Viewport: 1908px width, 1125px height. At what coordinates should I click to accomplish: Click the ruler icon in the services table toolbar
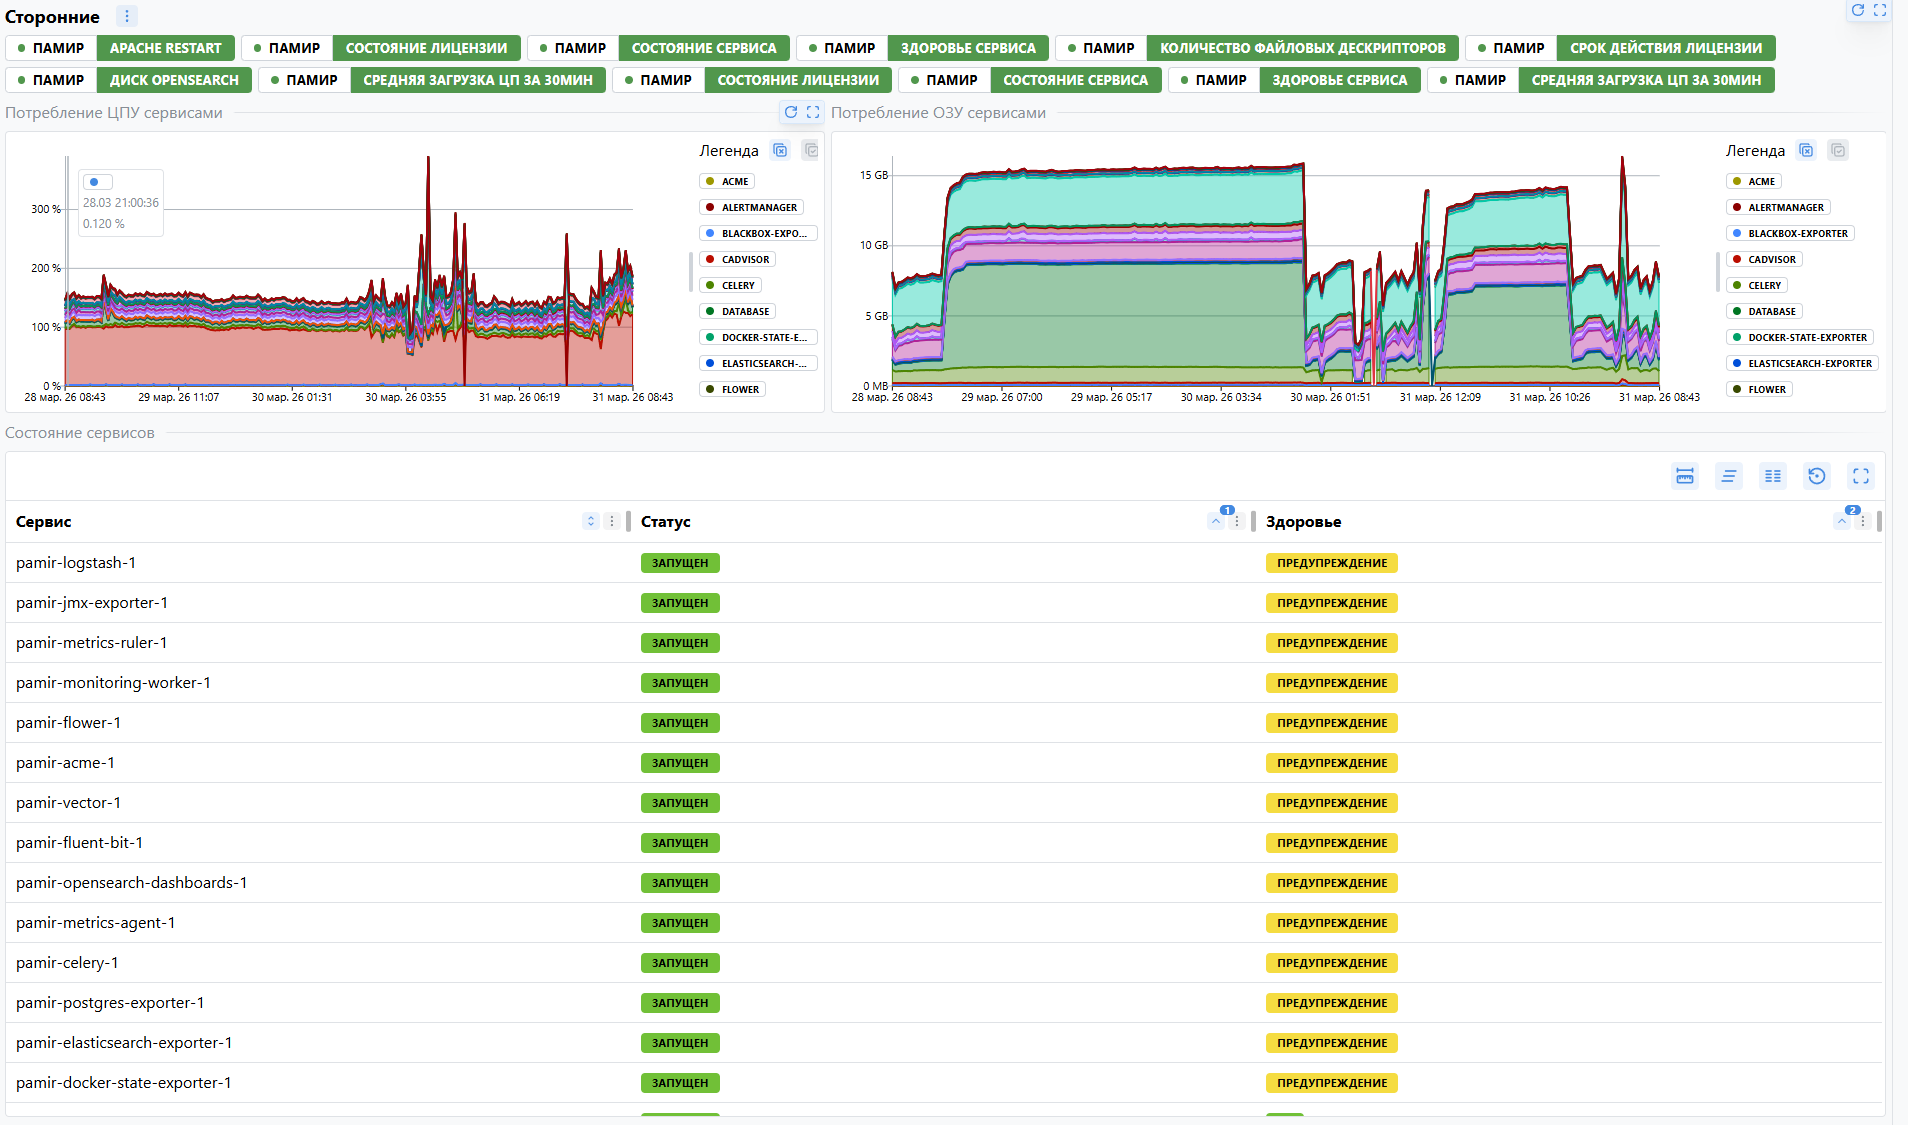pos(1685,476)
